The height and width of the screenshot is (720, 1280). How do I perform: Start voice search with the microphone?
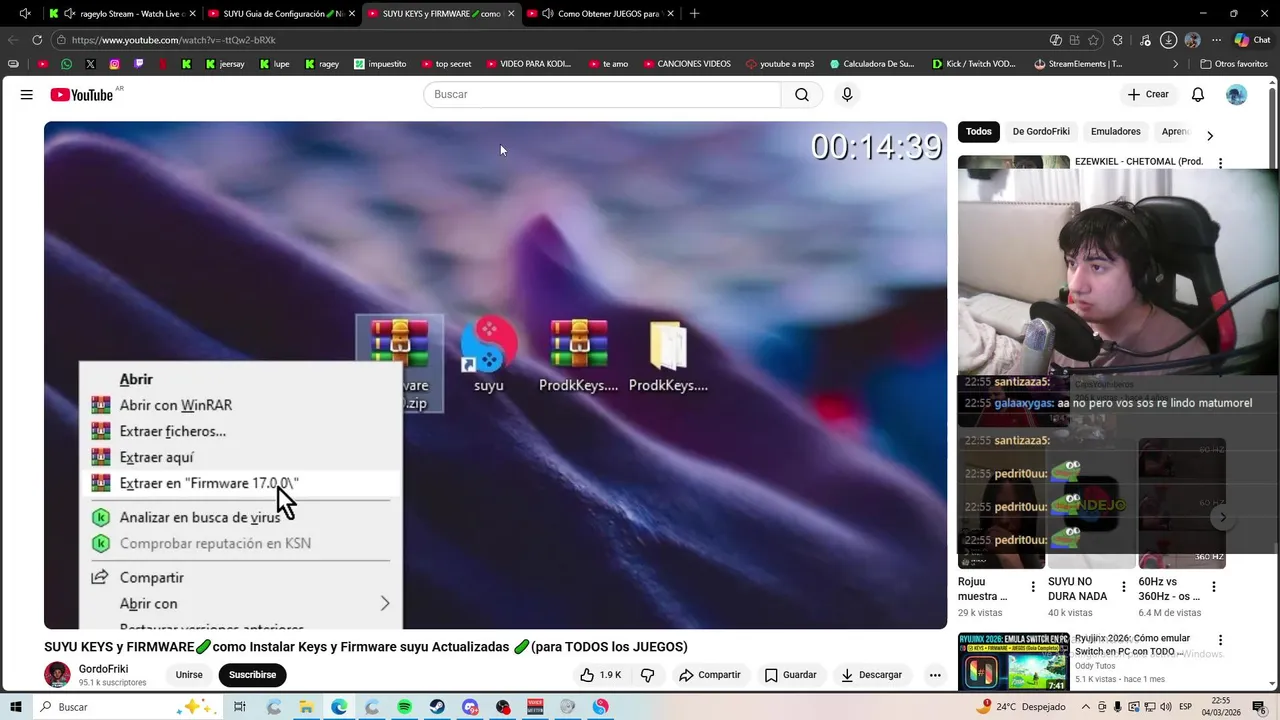[847, 94]
